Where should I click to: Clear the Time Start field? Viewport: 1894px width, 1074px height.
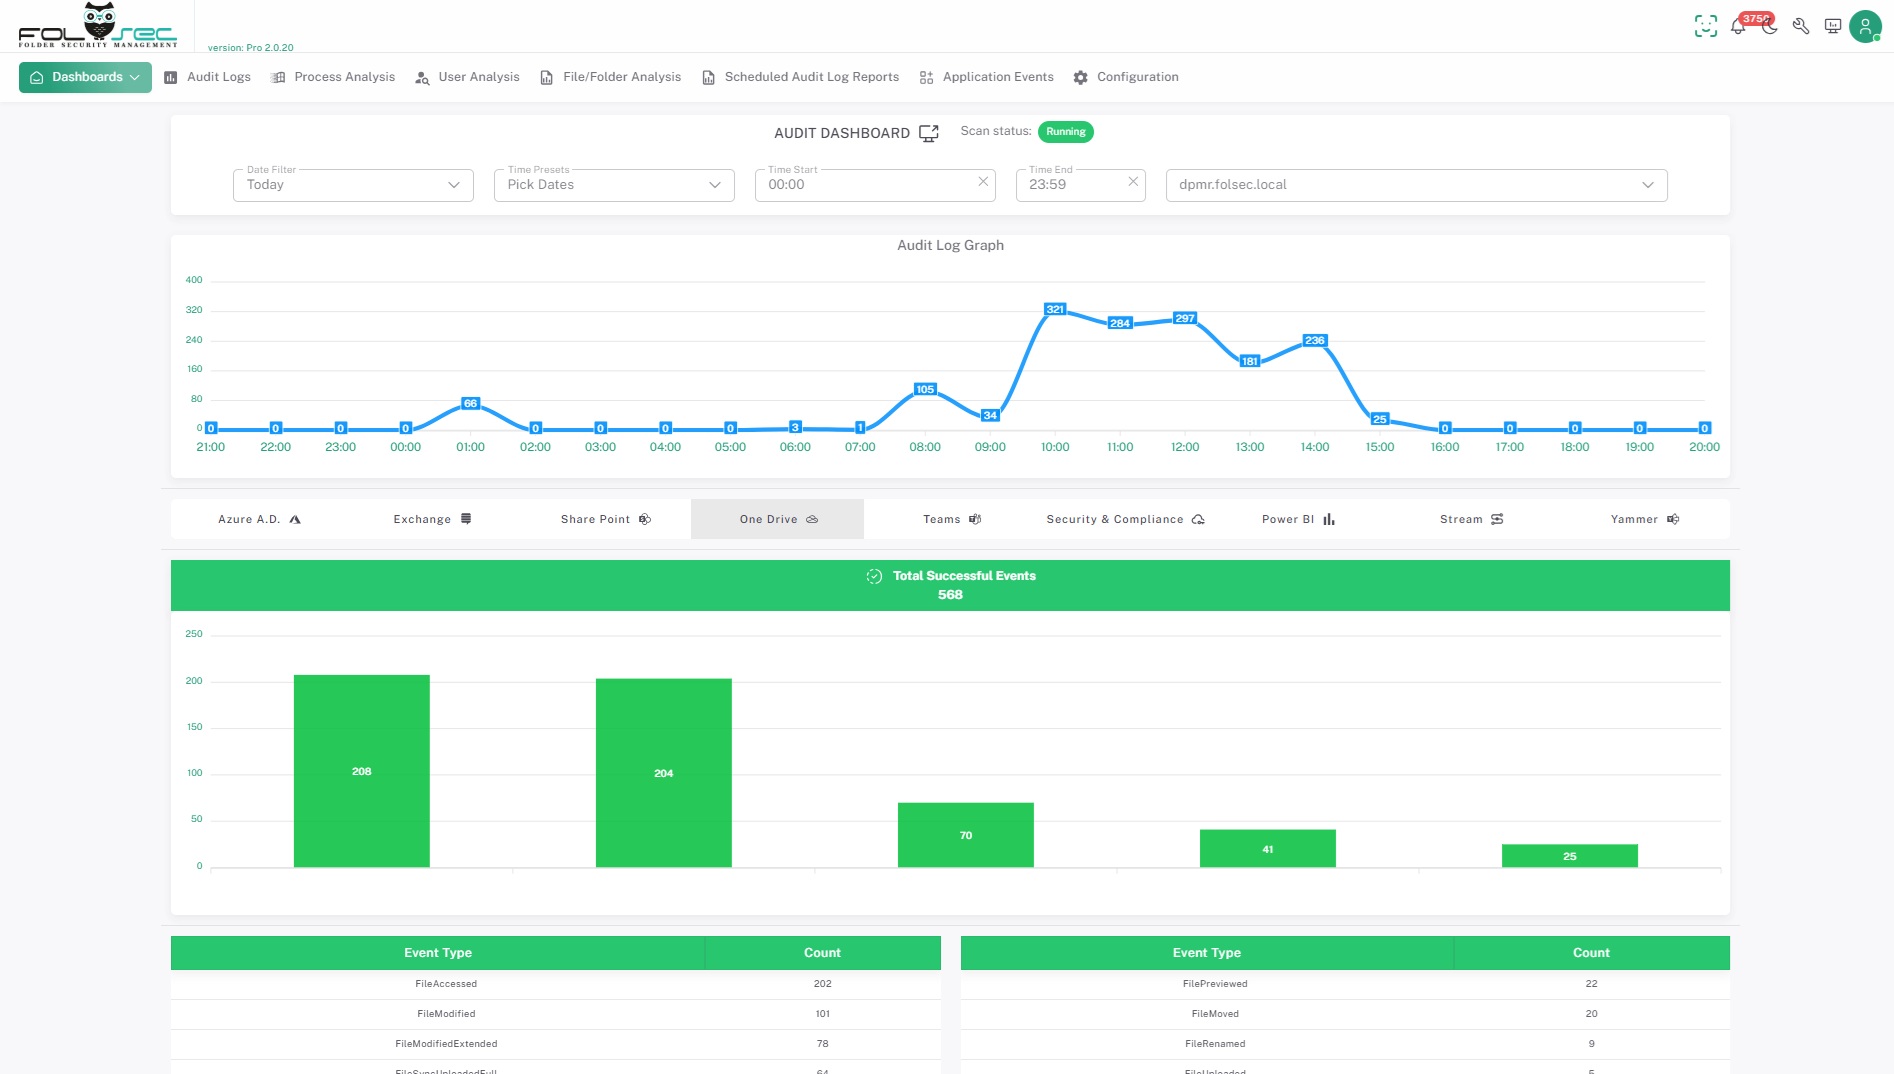(983, 182)
